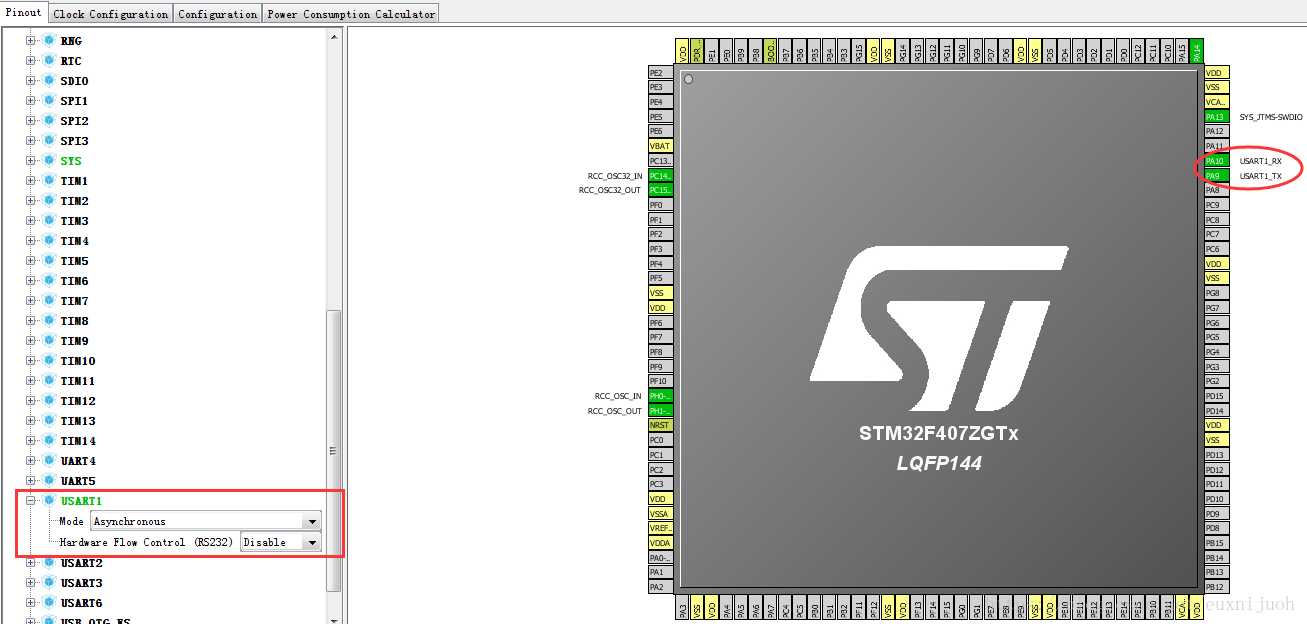Viewport: 1307px width, 624px height.
Task: Switch to the Clock Configuration tab
Action: pyautogui.click(x=110, y=14)
